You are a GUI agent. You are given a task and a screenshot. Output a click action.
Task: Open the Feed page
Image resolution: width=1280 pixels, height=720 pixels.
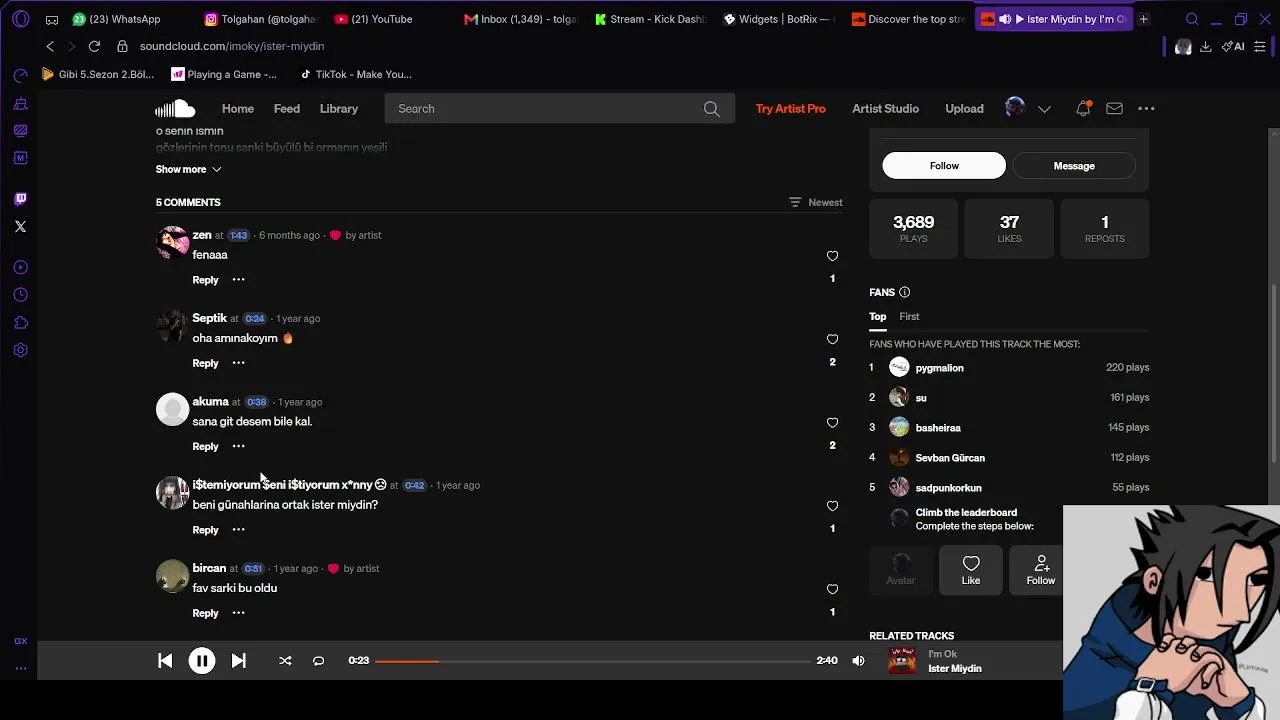287,109
